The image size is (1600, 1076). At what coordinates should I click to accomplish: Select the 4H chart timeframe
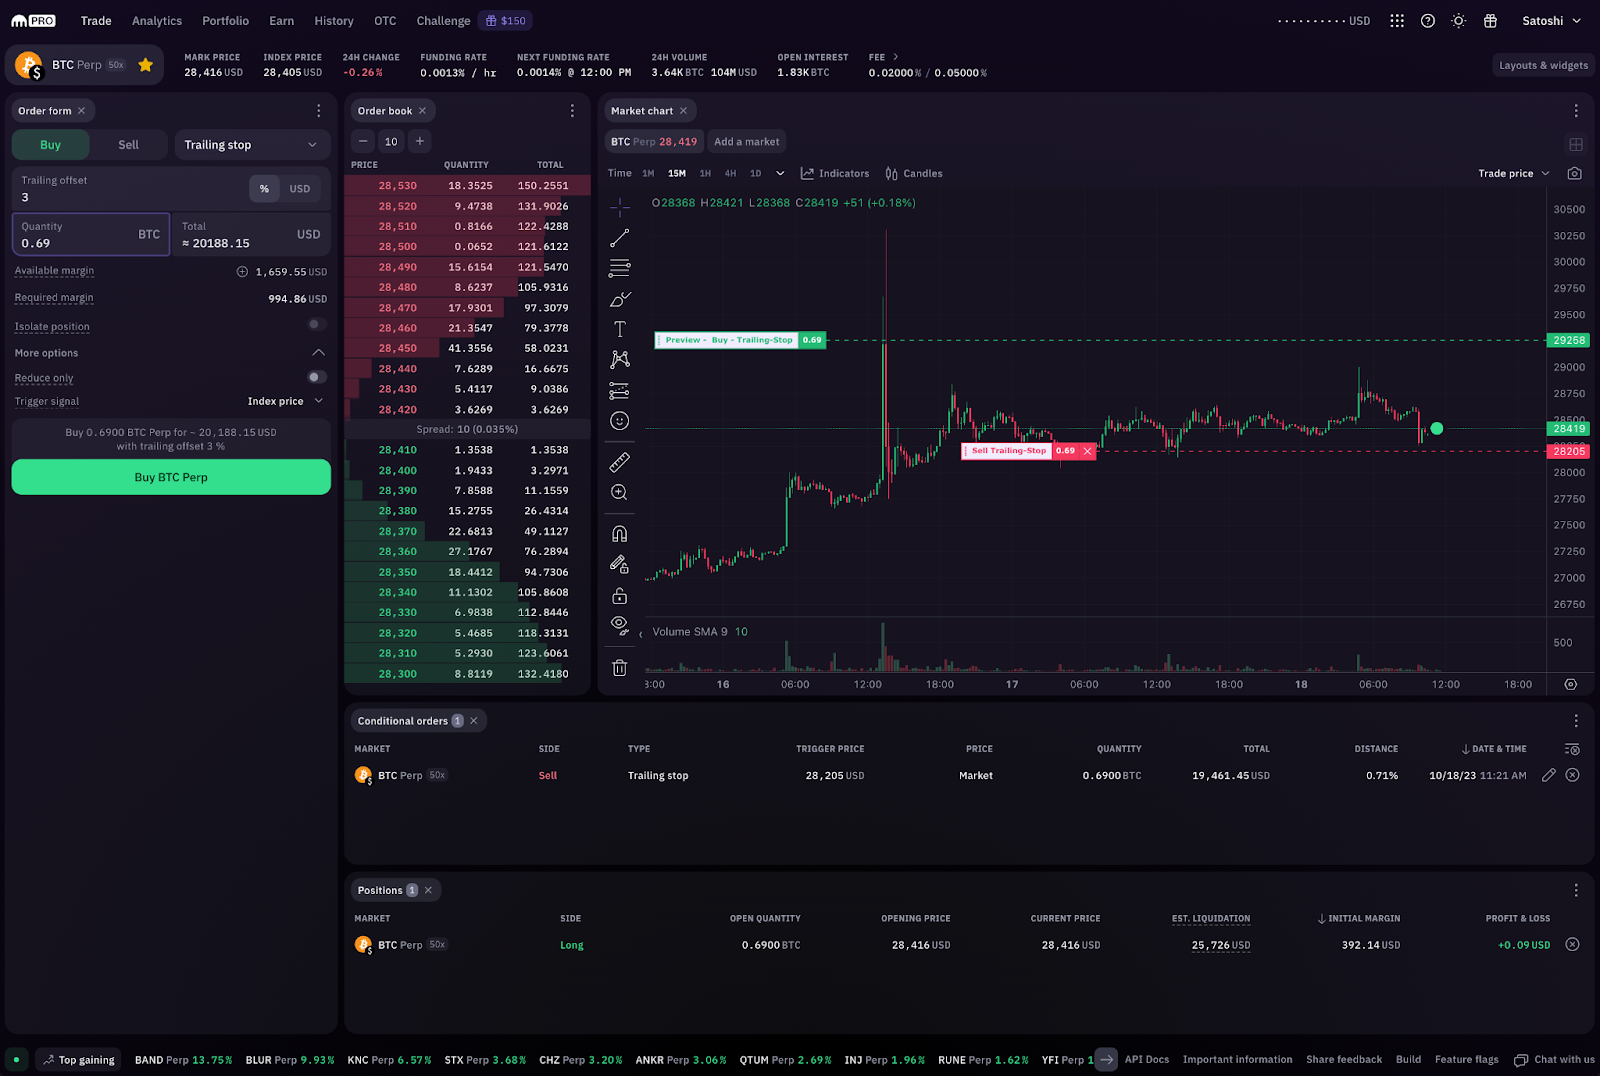pyautogui.click(x=730, y=173)
